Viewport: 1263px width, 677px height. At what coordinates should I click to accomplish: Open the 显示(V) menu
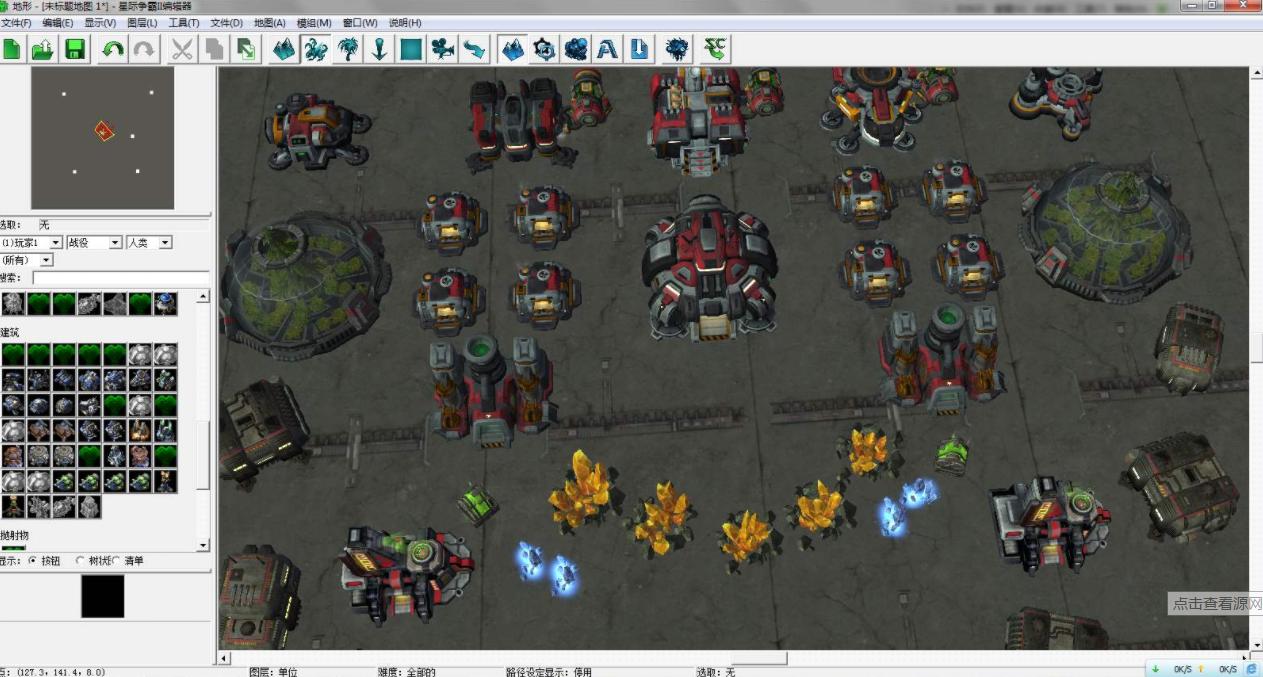[x=100, y=22]
